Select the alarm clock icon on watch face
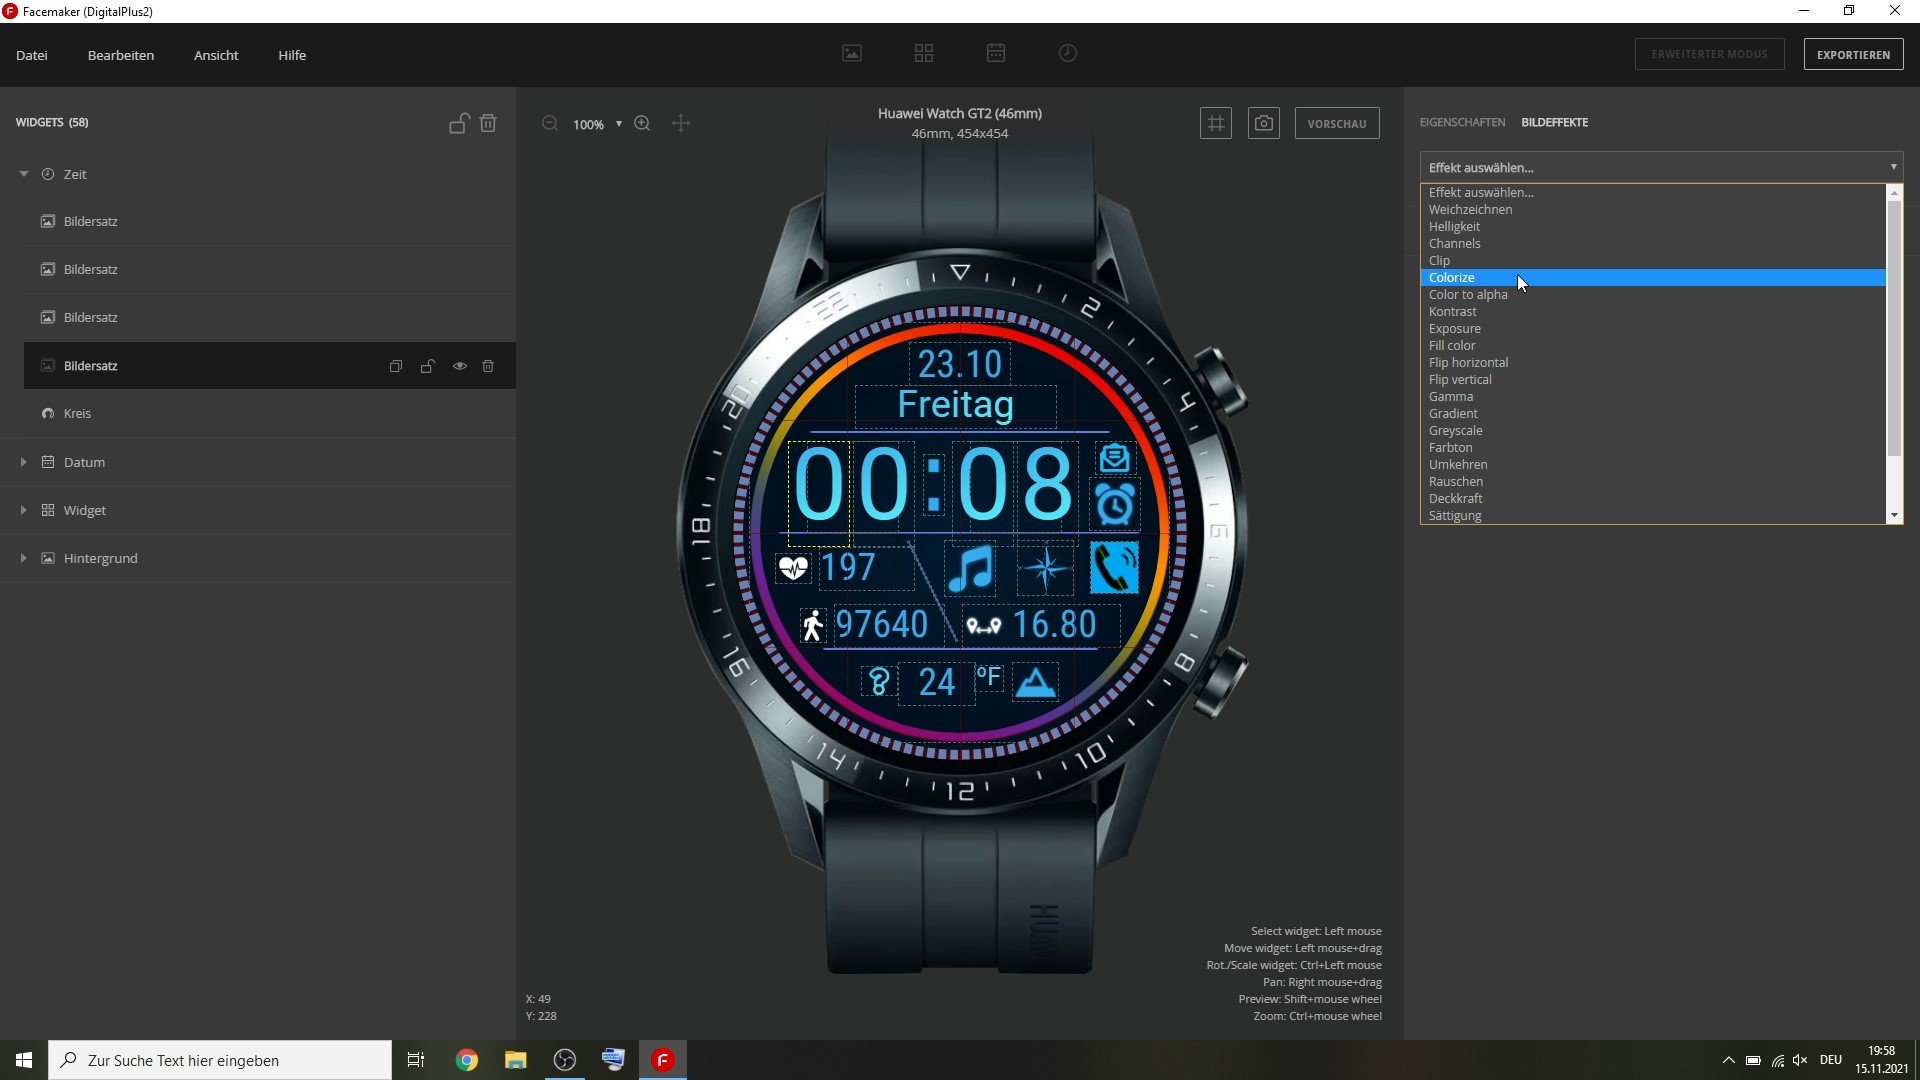 pyautogui.click(x=1114, y=505)
